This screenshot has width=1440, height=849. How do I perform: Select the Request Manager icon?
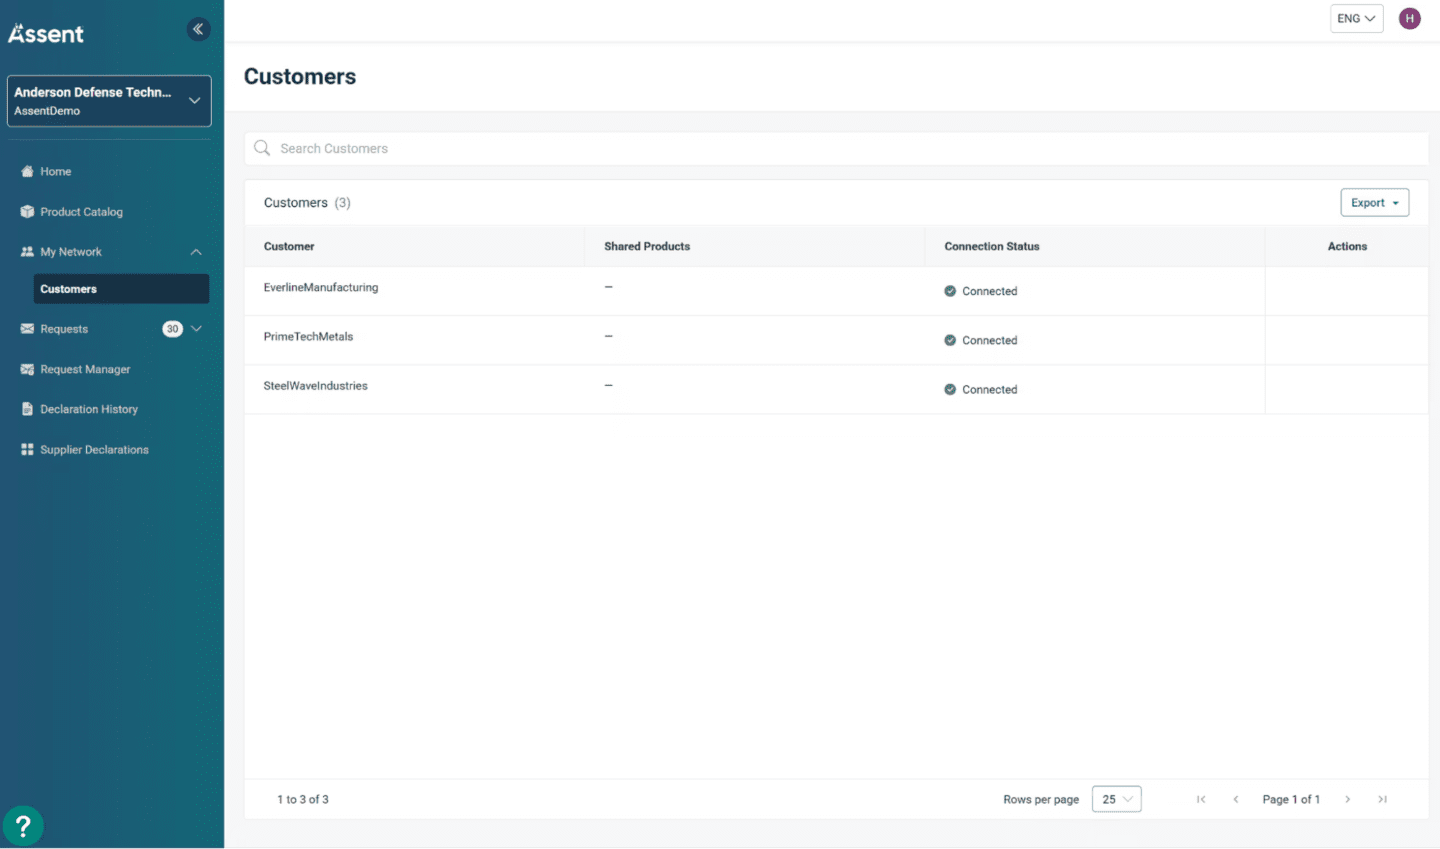click(27, 369)
